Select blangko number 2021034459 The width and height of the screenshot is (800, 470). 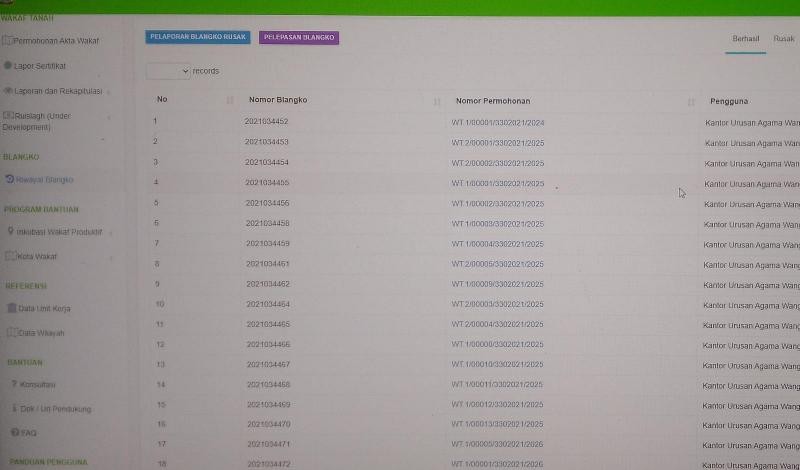[x=268, y=243]
